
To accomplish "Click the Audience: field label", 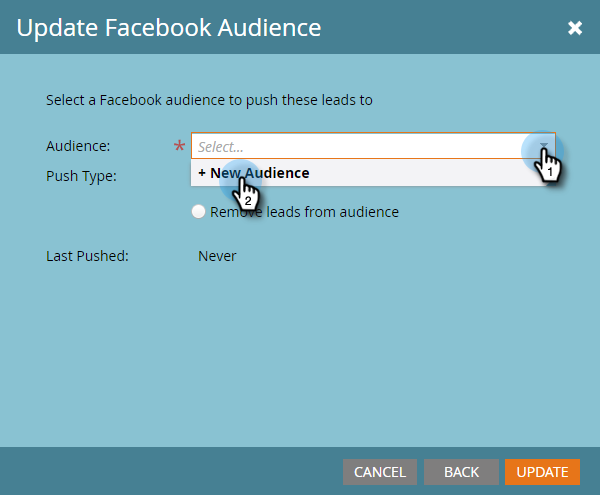I will [78, 146].
